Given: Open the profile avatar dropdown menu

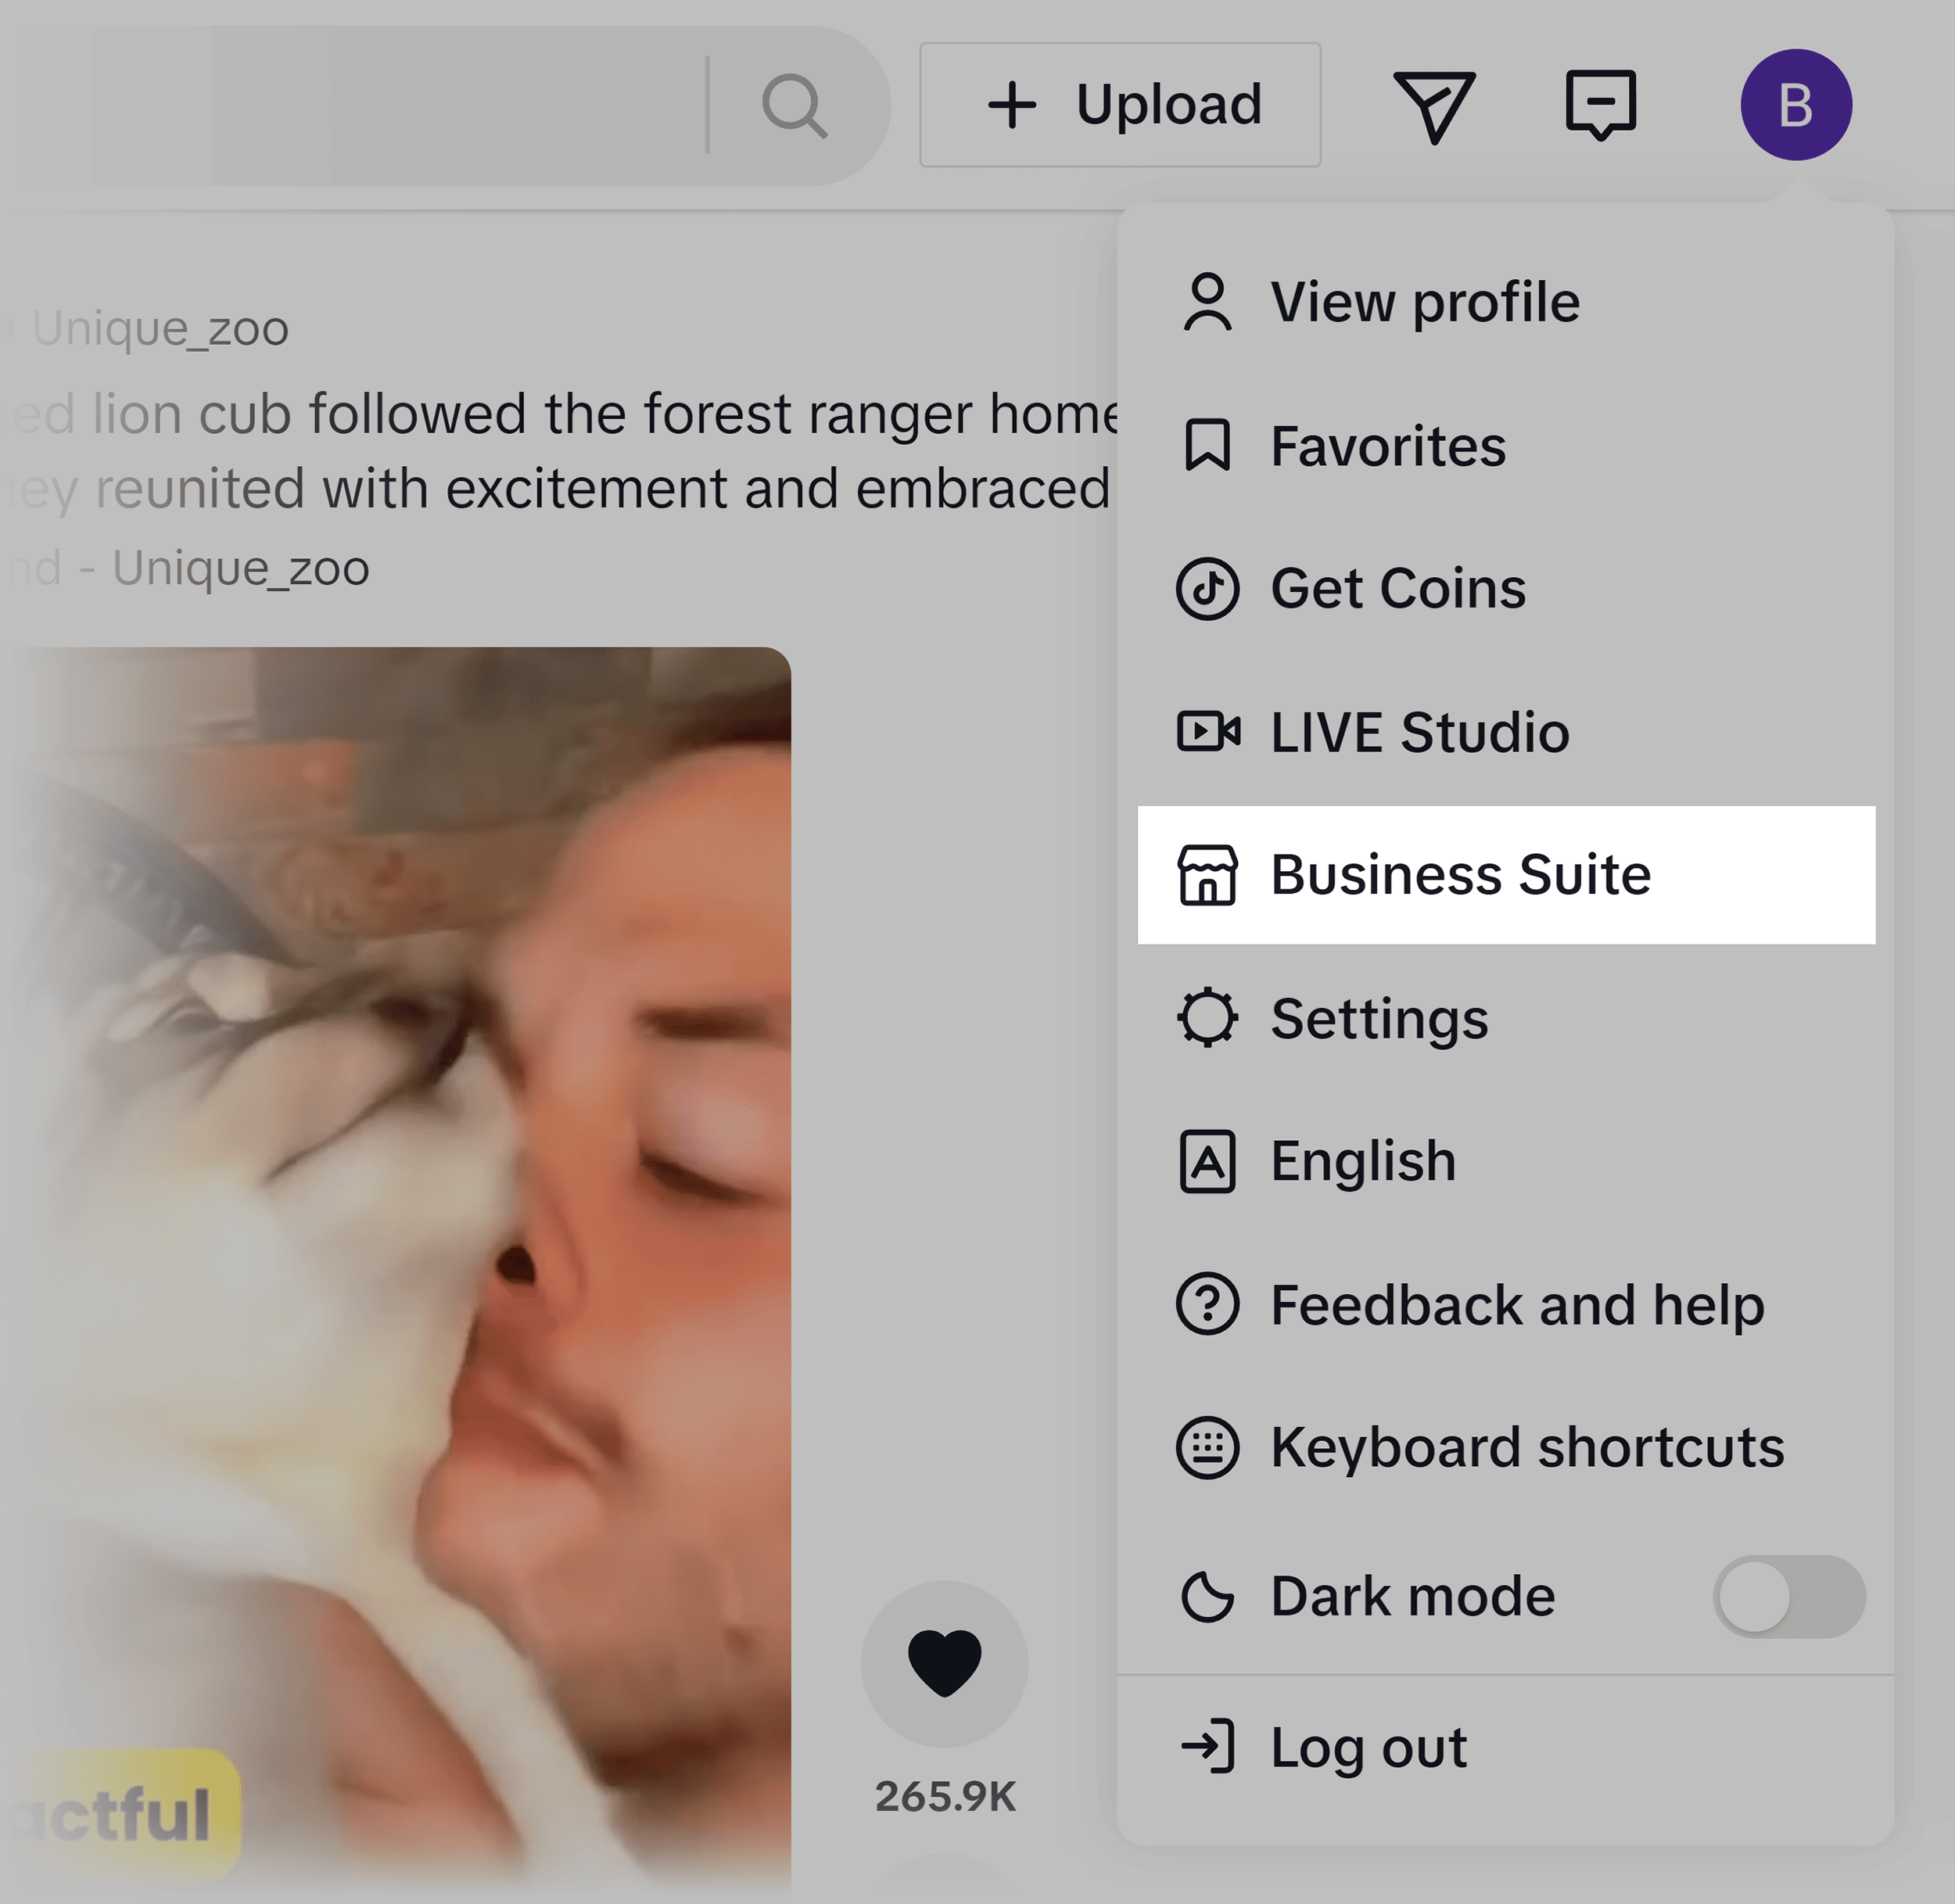Looking at the screenshot, I should (x=1795, y=104).
